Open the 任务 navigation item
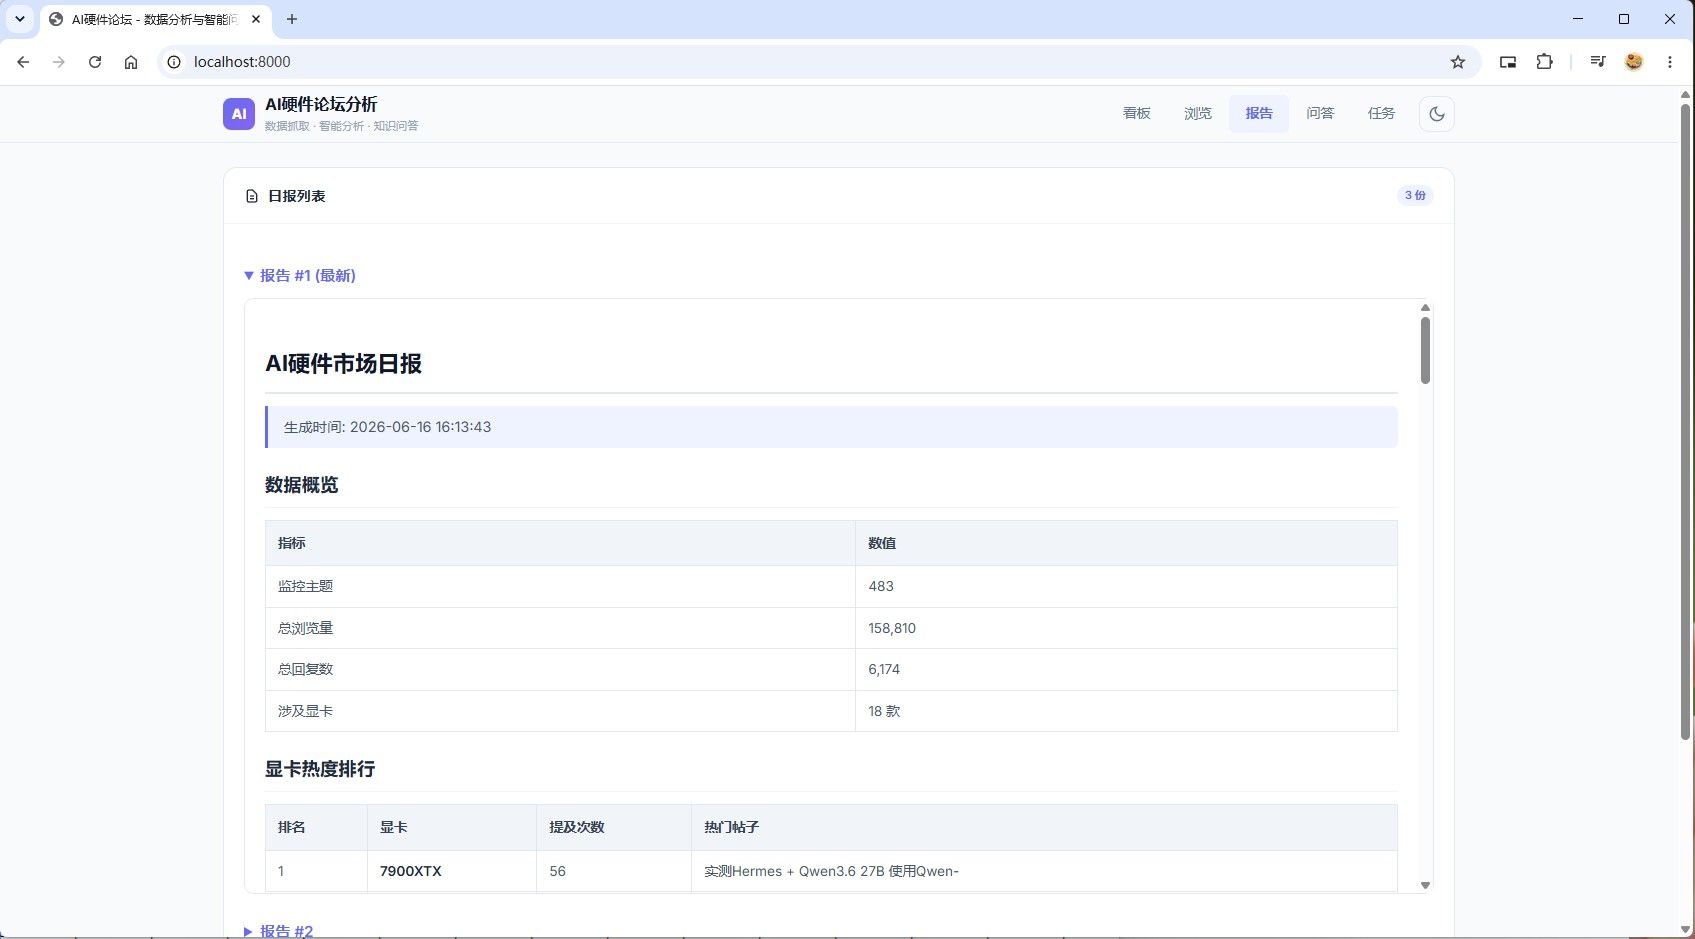 [1381, 114]
